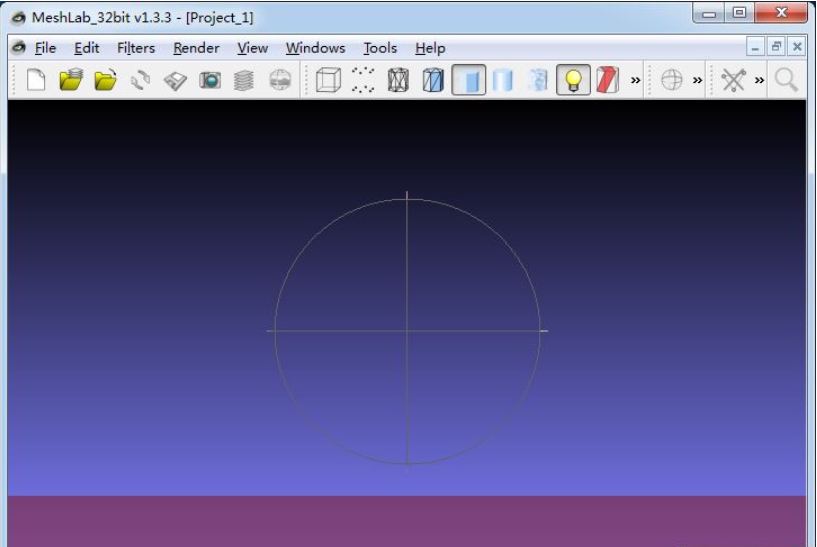Open the Windows menu

315,48
